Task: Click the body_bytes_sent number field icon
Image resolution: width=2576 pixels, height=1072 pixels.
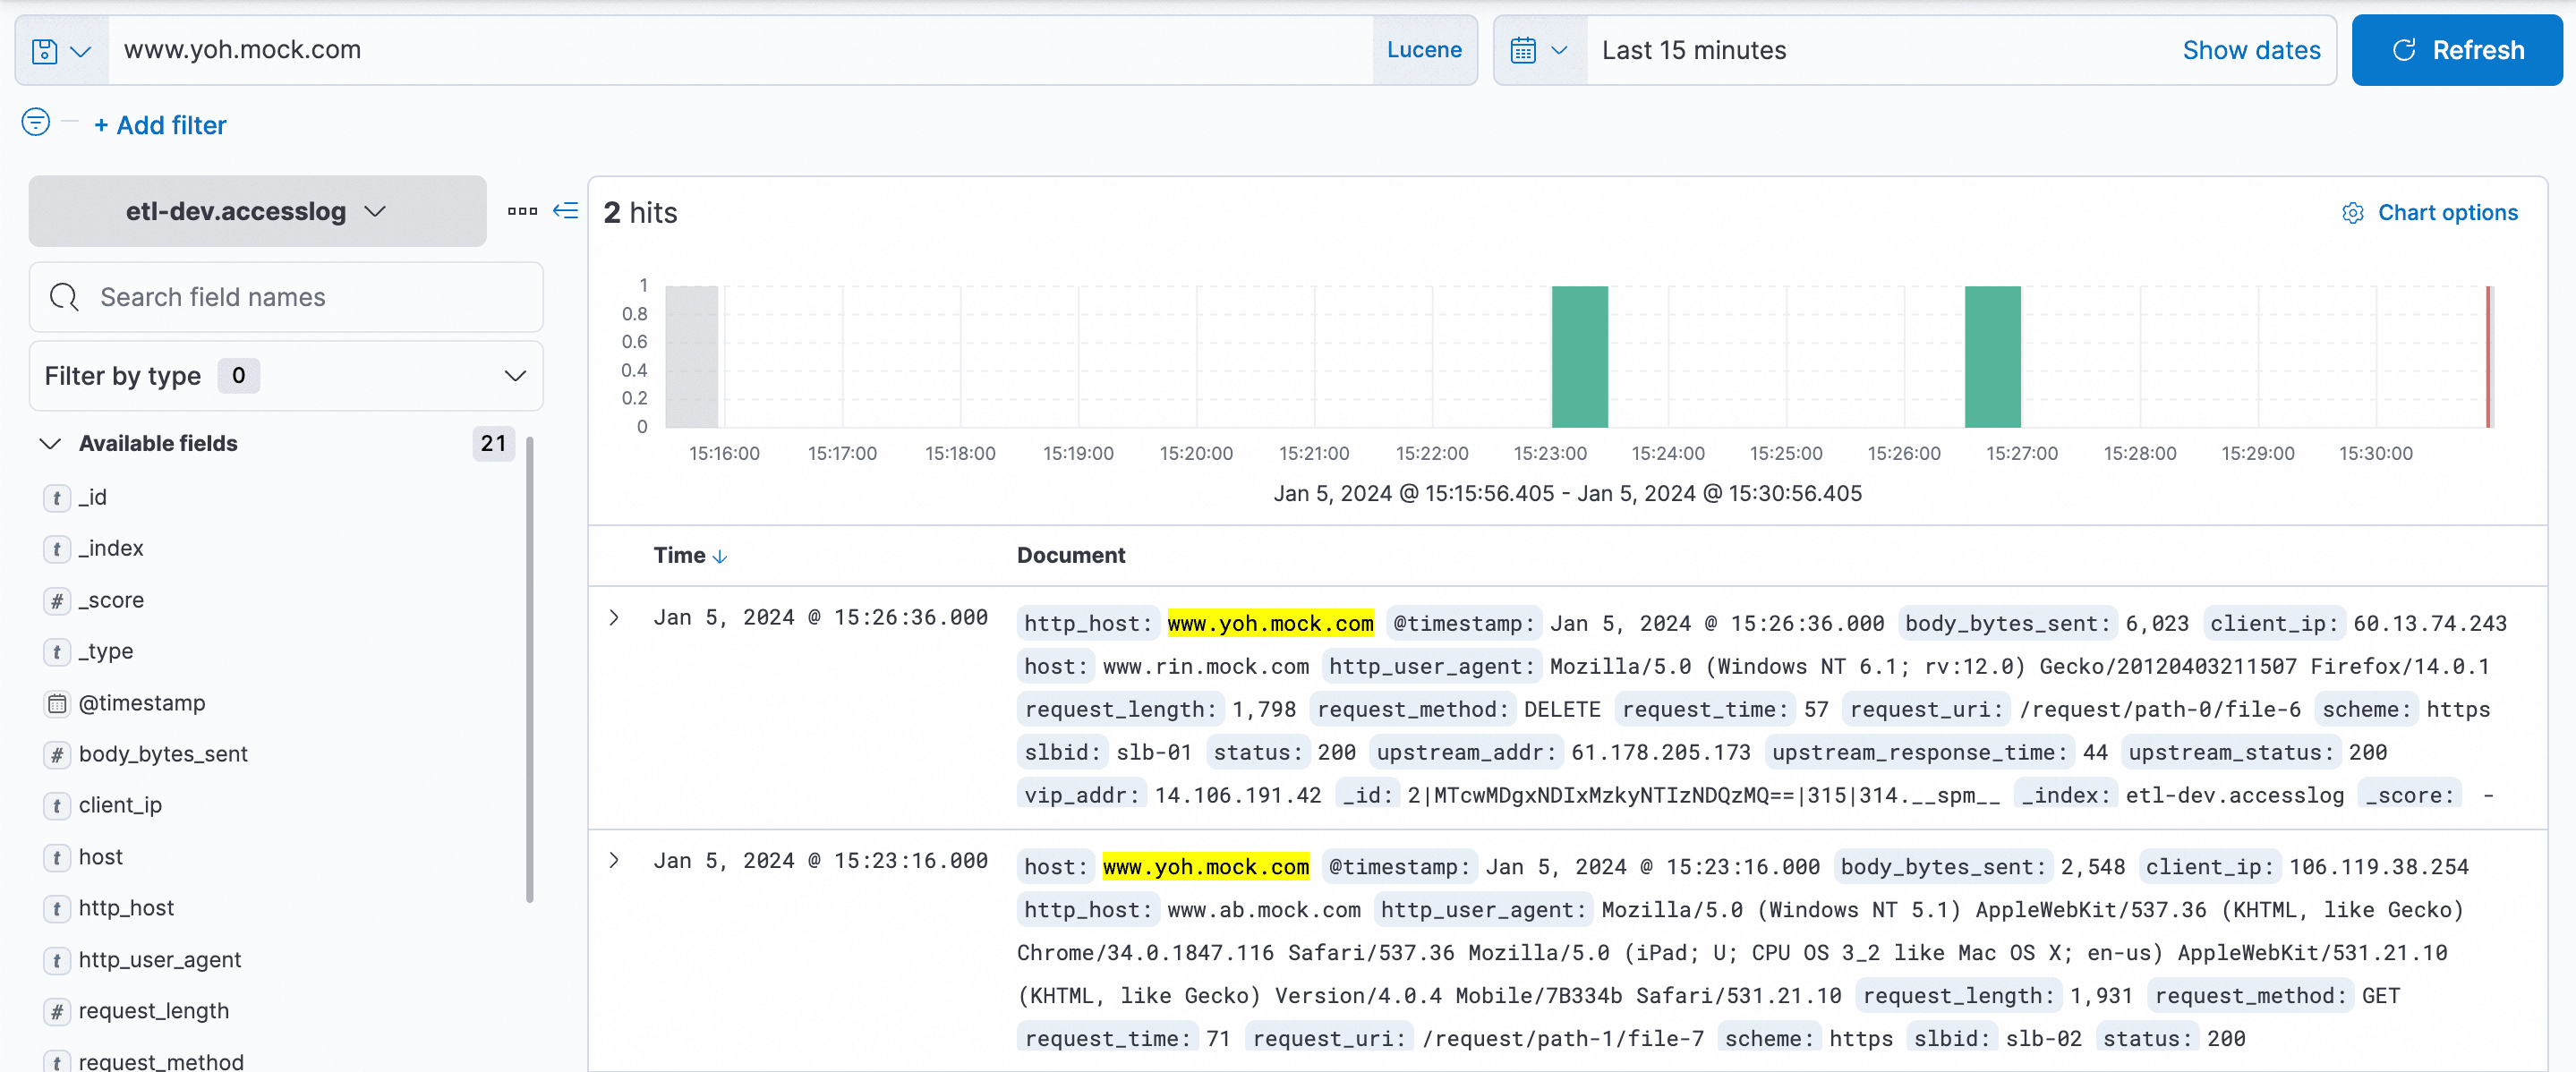Action: [x=57, y=755]
